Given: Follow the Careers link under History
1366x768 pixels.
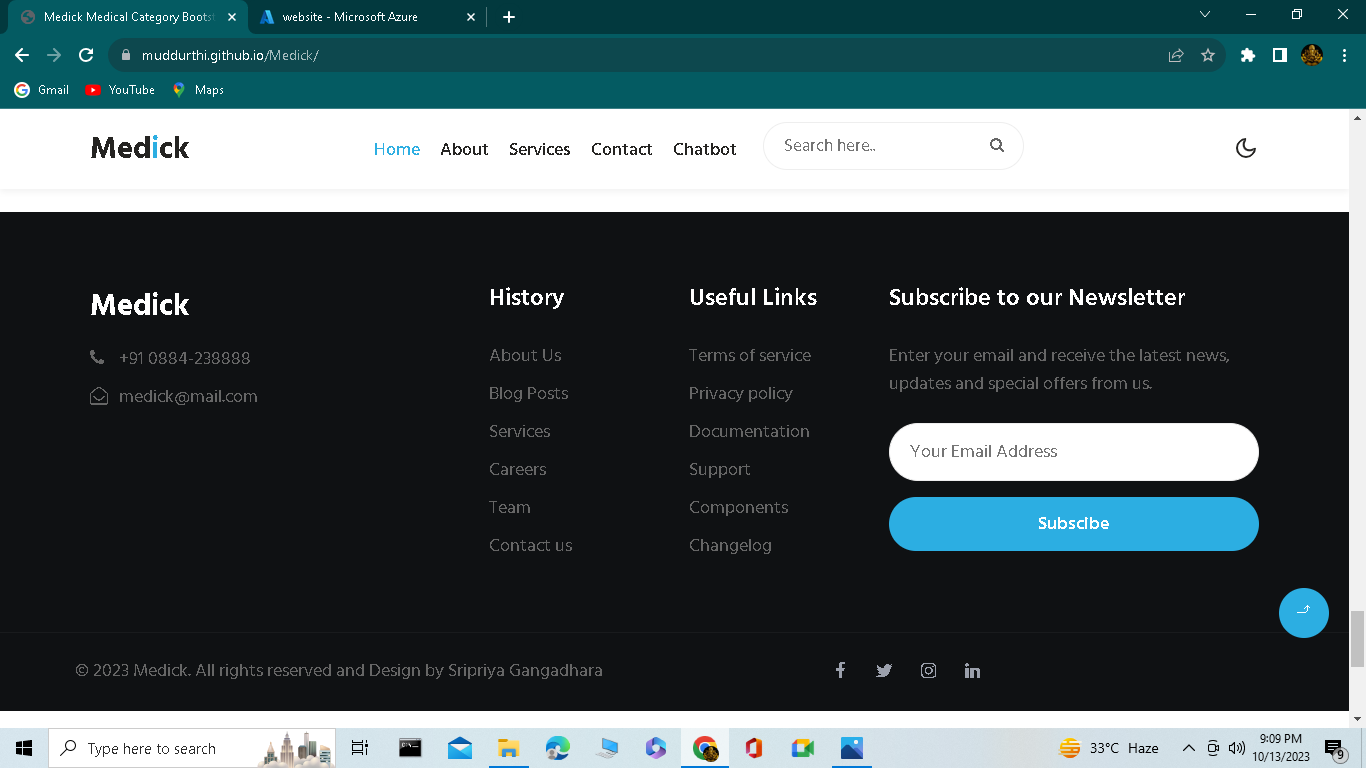Looking at the screenshot, I should (517, 468).
